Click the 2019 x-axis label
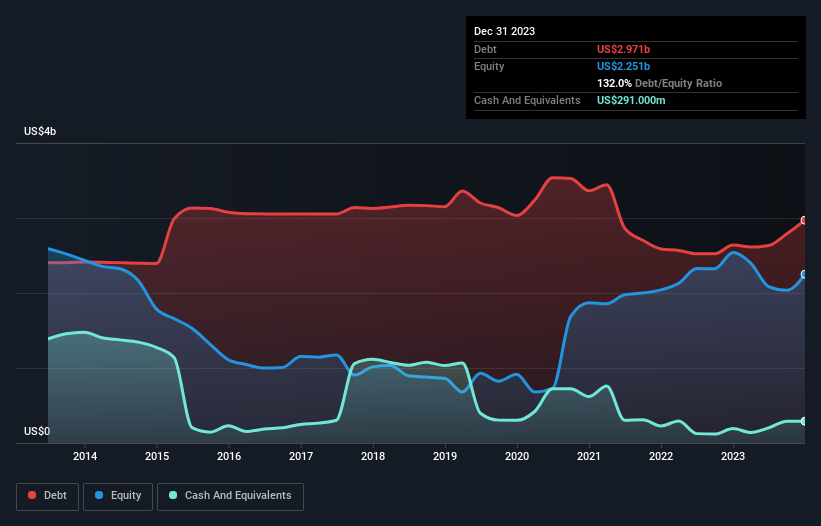 pos(445,456)
